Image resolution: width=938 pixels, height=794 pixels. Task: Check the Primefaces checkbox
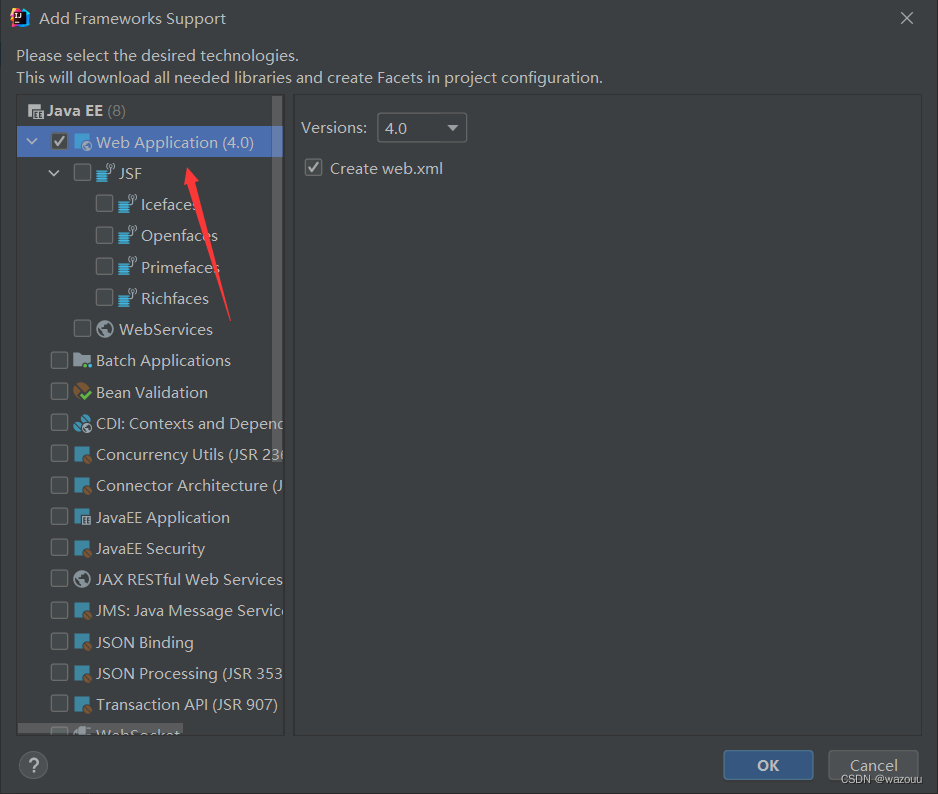click(104, 266)
